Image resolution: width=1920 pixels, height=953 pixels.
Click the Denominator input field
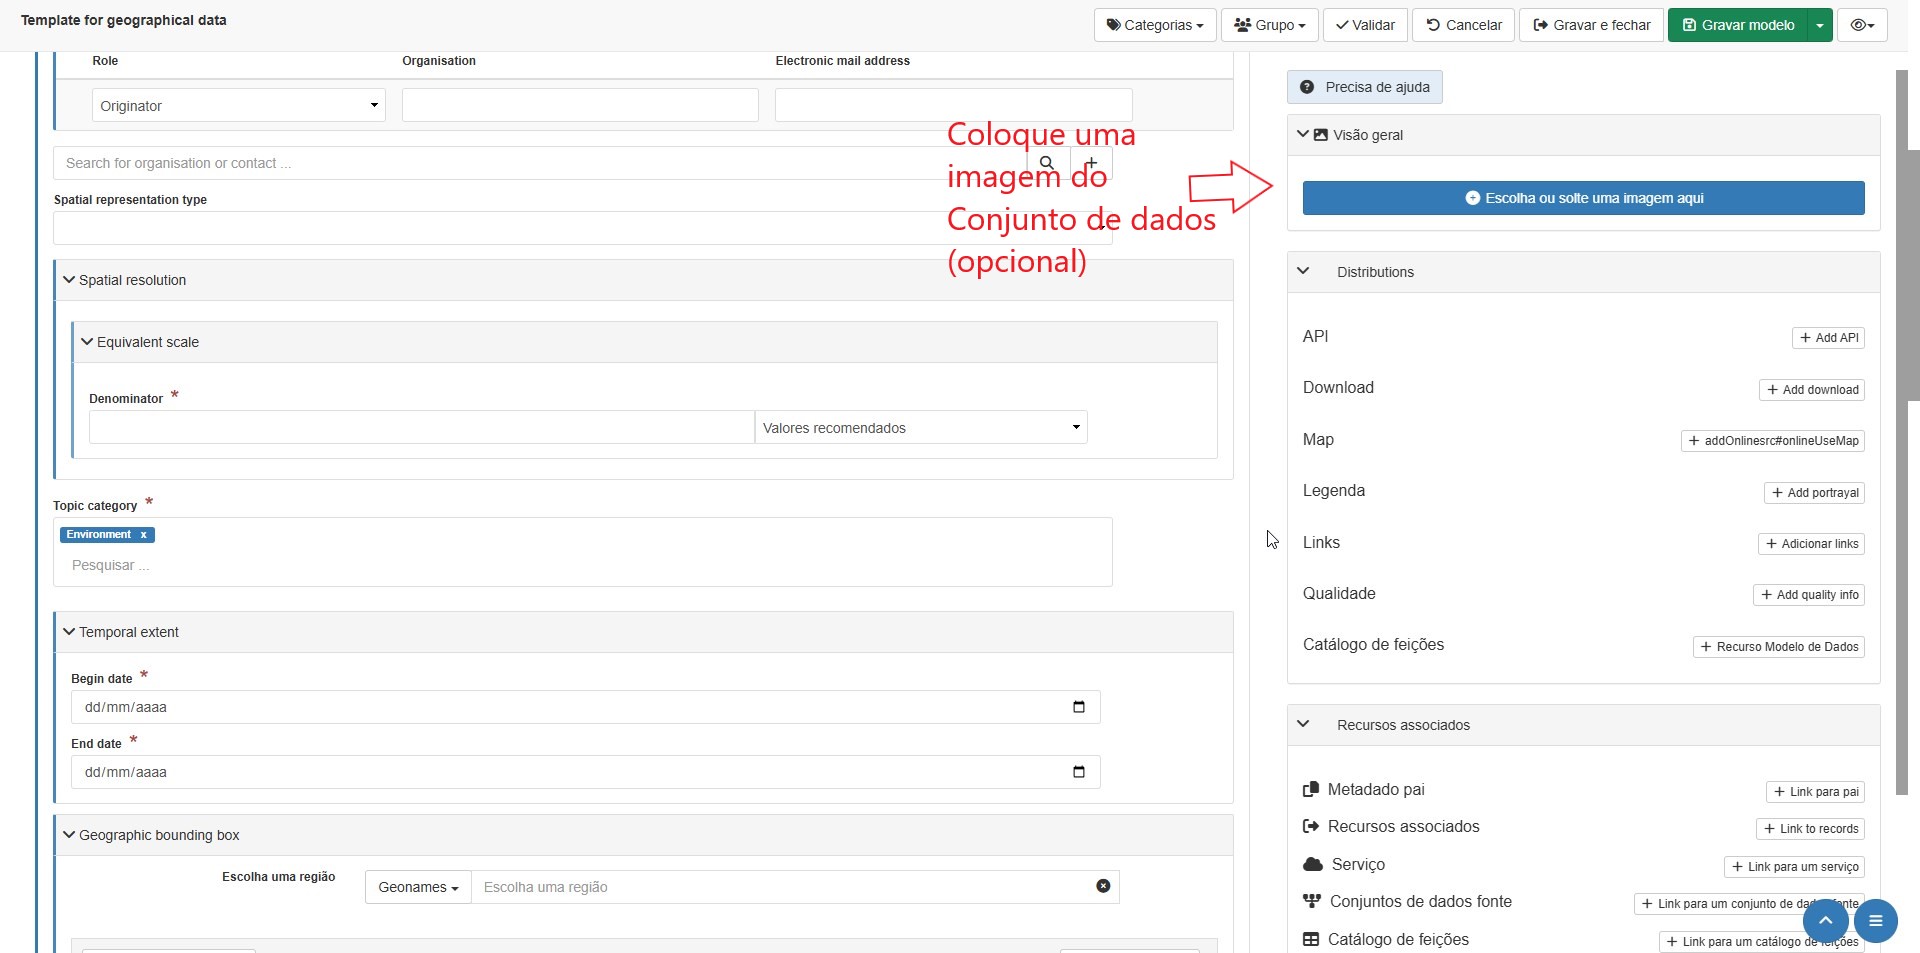(421, 428)
